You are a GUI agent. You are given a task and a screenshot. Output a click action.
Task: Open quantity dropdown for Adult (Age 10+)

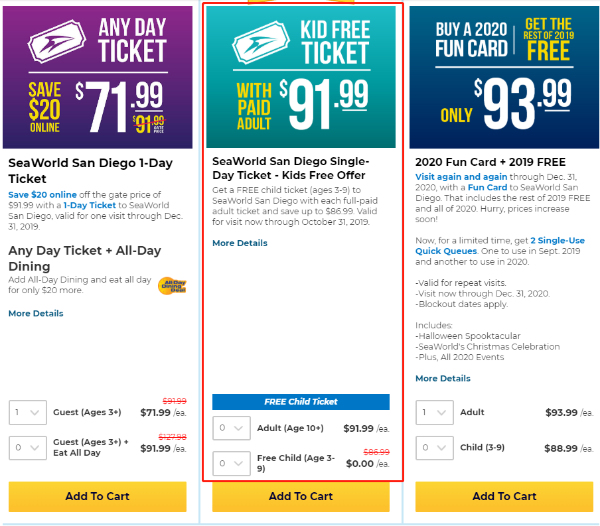[x=232, y=428]
